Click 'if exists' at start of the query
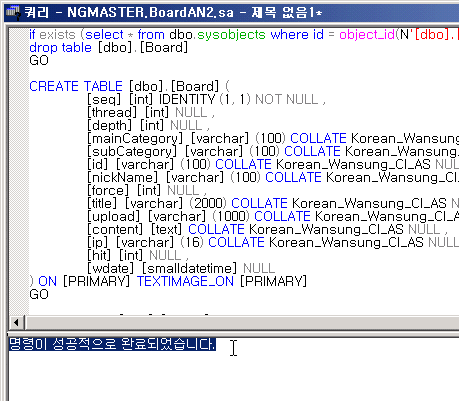 52,35
